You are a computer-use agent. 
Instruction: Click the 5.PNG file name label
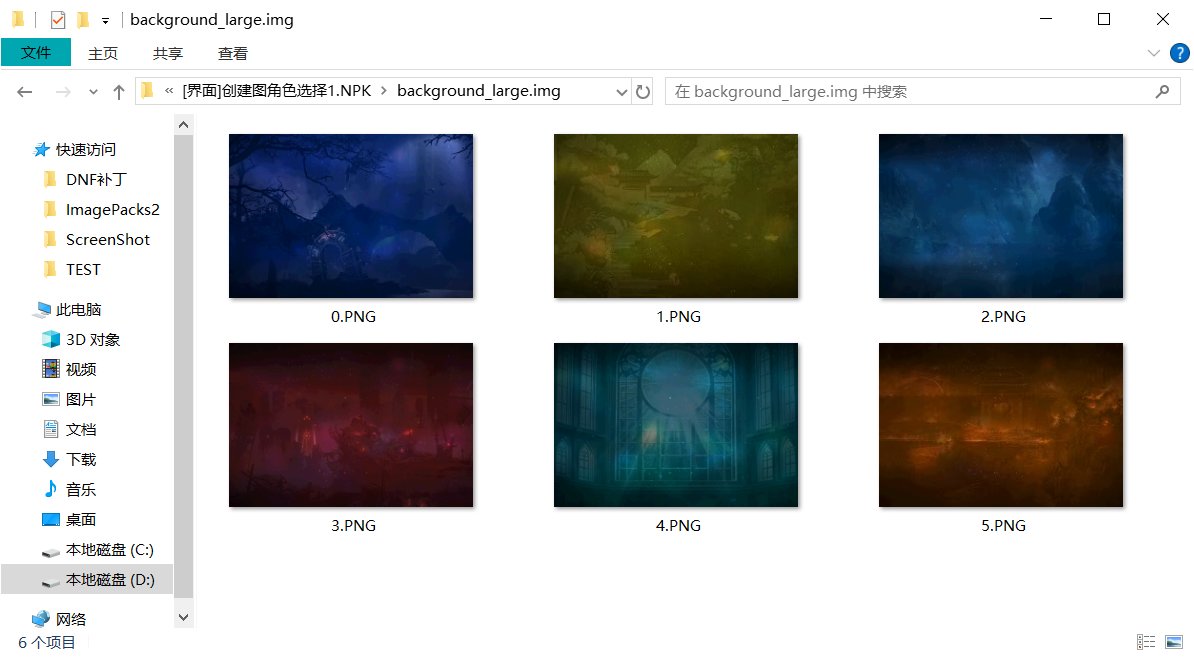tap(1003, 525)
